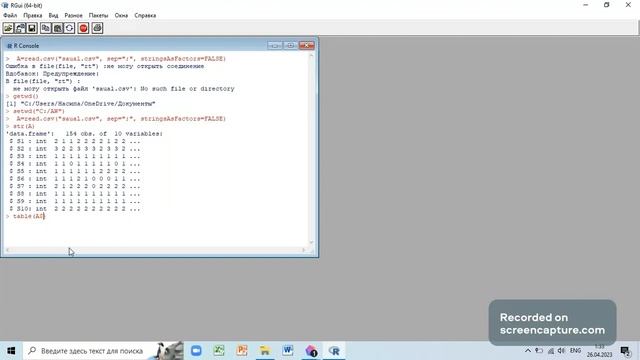The image size is (640, 360).
Task: Open the Файл menu
Action: [10, 16]
